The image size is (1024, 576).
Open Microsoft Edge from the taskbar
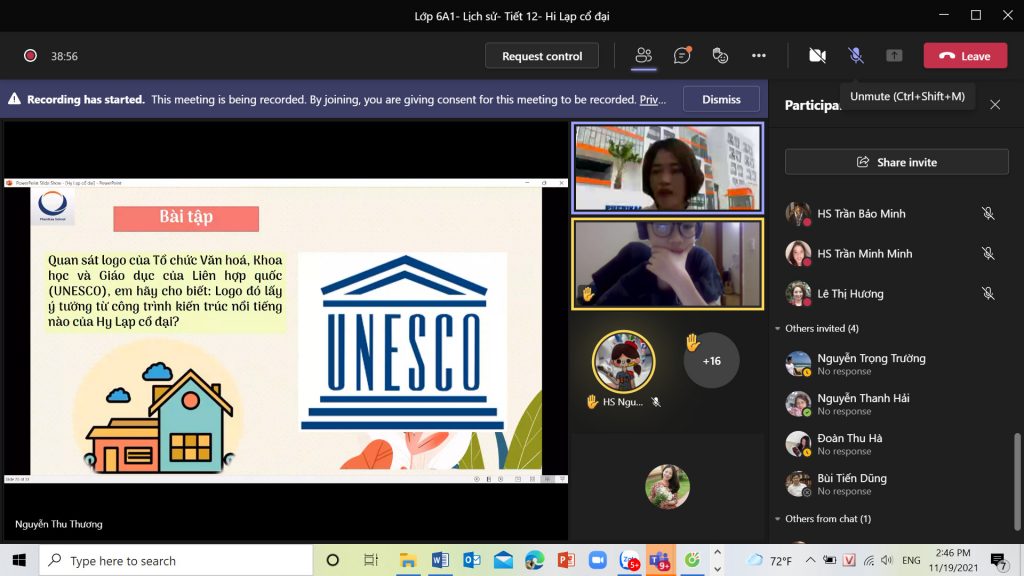point(534,560)
